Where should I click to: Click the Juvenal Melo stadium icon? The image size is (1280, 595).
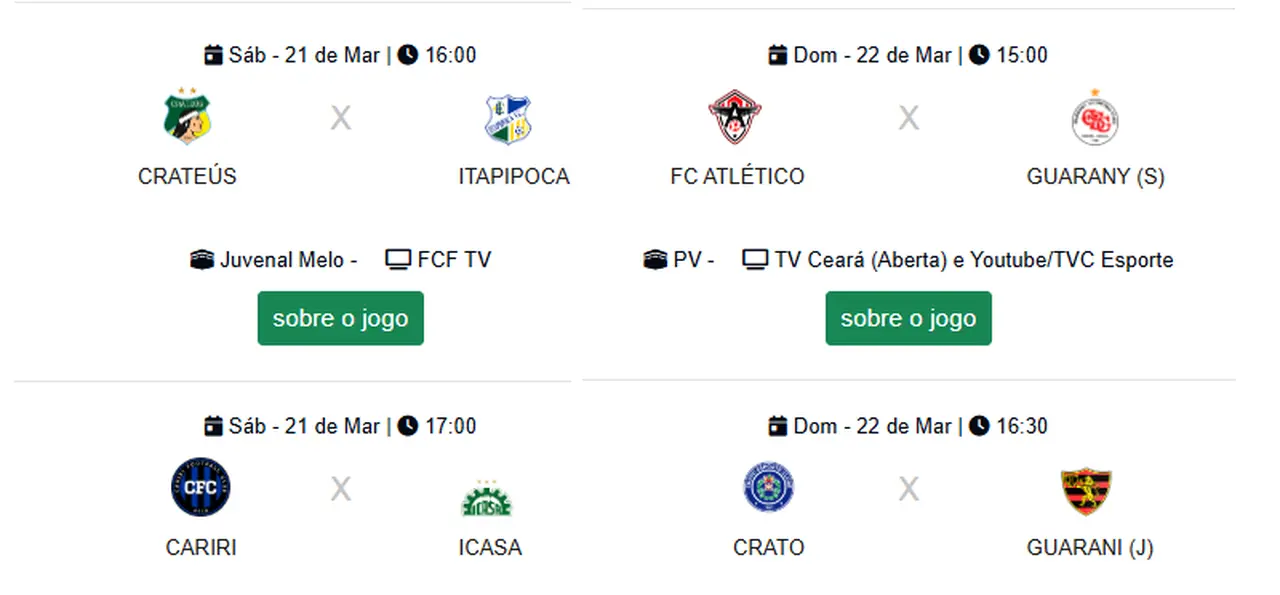(202, 260)
